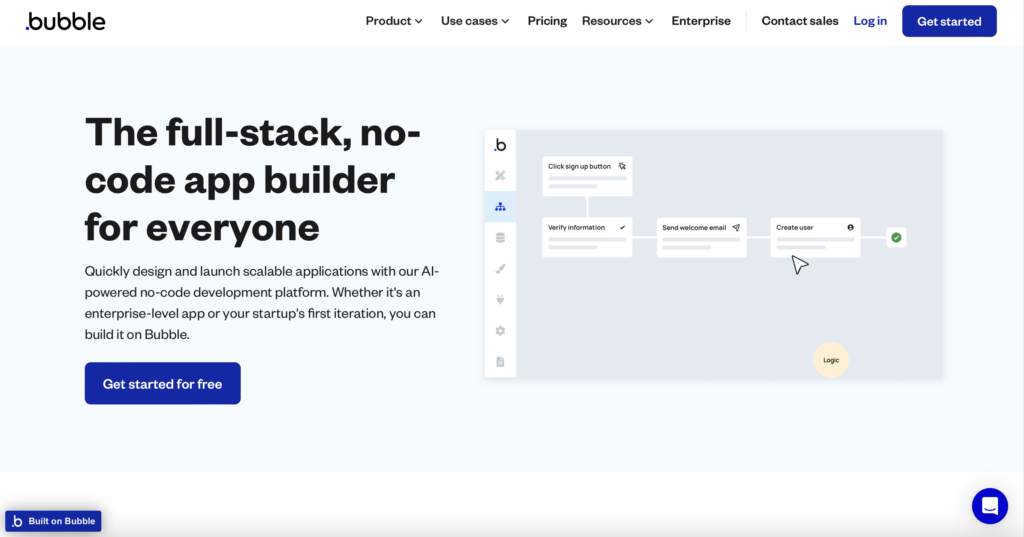Open the Pricing page
This screenshot has width=1024, height=537.
547,21
